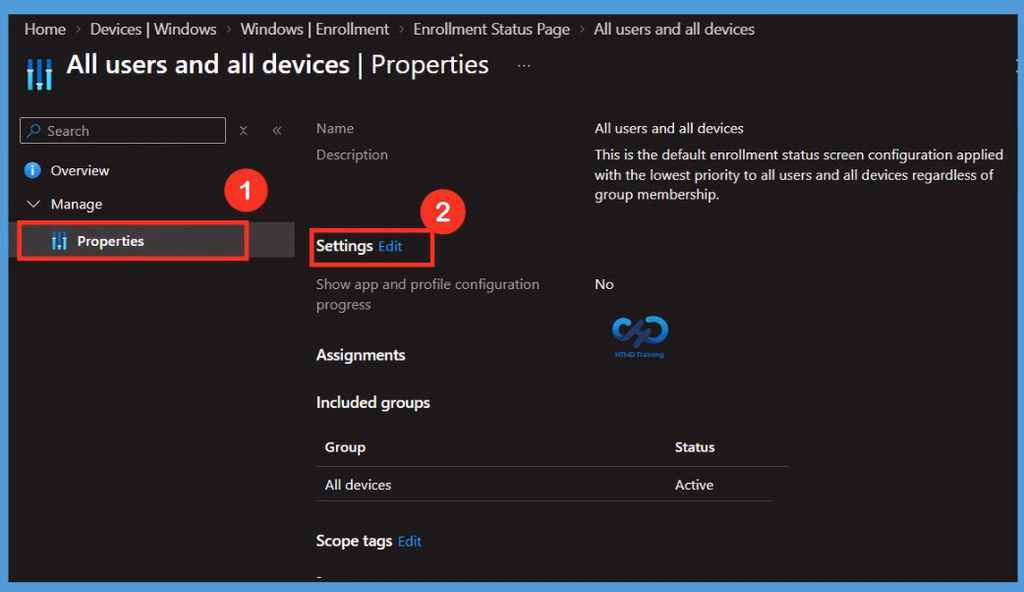This screenshot has height=592, width=1024.
Task: Click the magnifier icon in Search box
Action: pos(34,131)
